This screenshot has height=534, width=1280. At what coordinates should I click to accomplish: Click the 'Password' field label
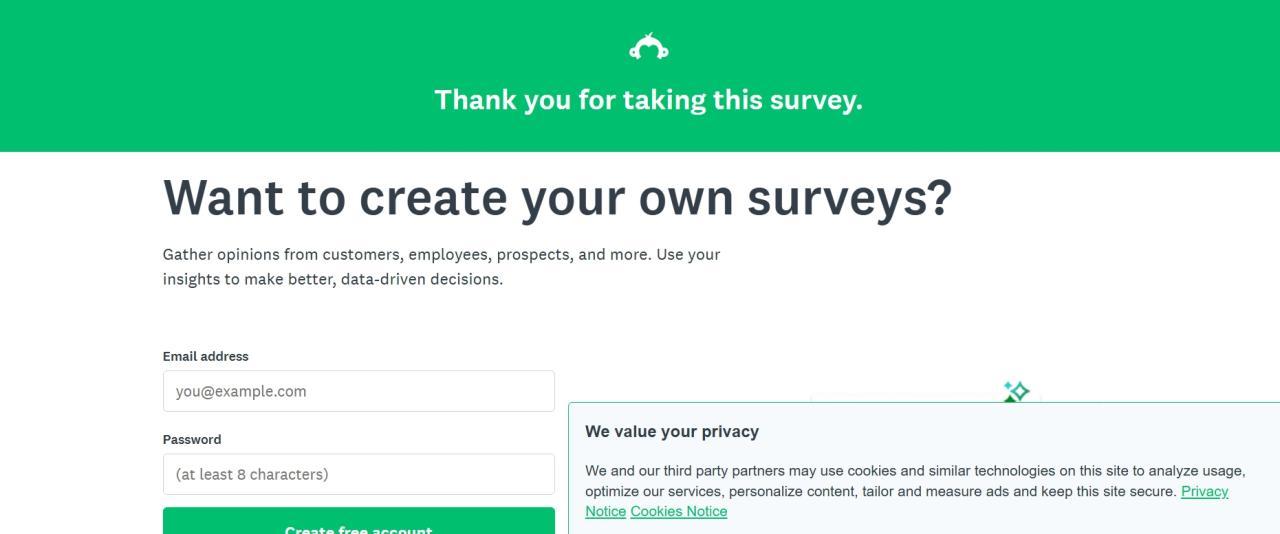(x=192, y=439)
